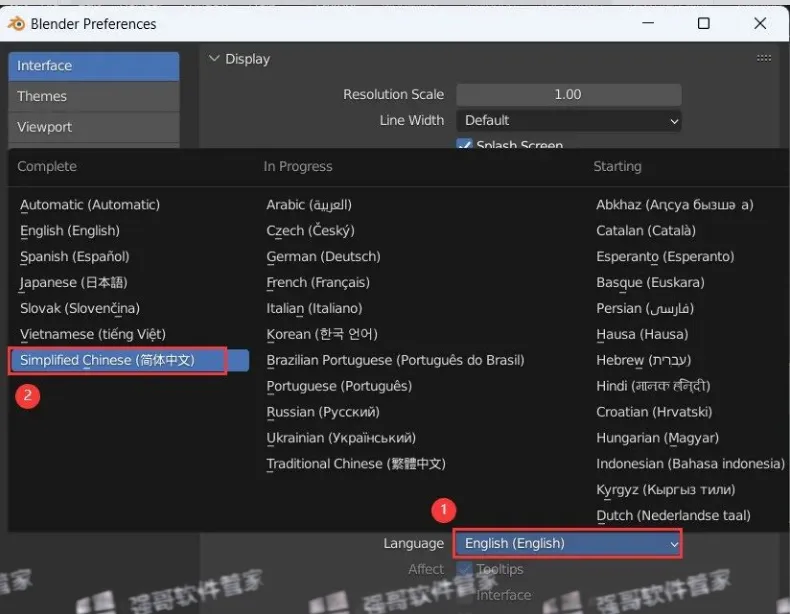Image resolution: width=790 pixels, height=614 pixels.
Task: Minimize the Blender Preferences window
Action: click(648, 23)
